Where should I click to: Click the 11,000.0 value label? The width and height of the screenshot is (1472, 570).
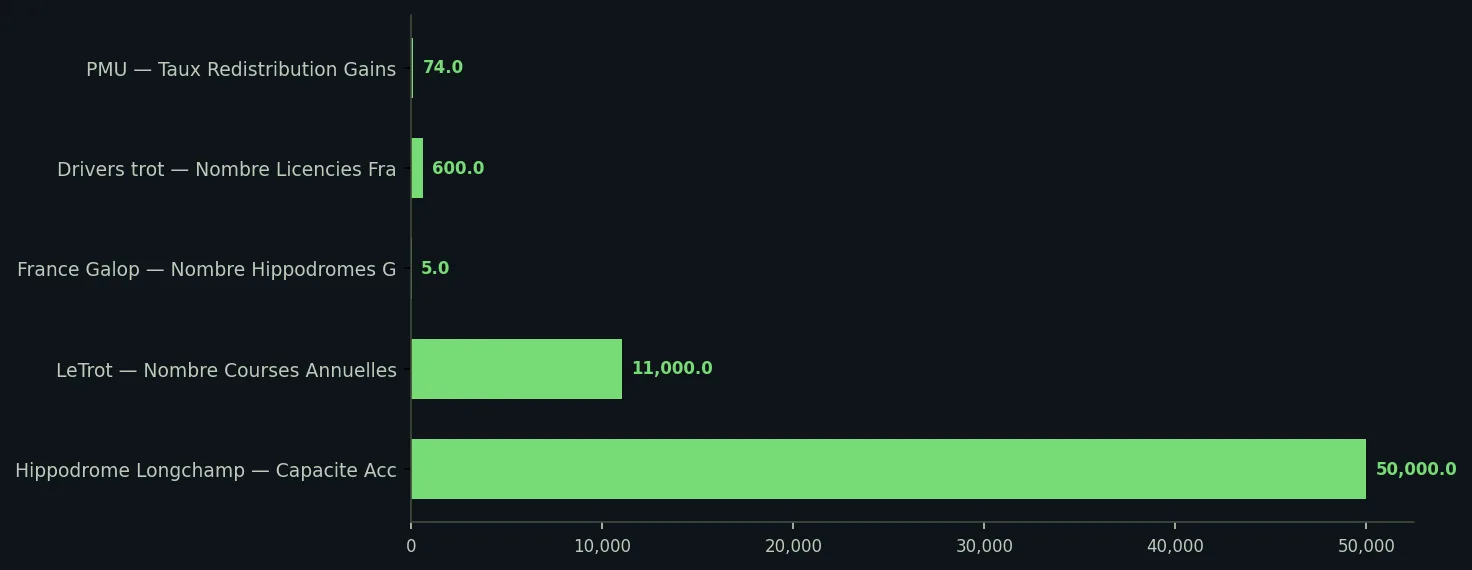(x=672, y=369)
